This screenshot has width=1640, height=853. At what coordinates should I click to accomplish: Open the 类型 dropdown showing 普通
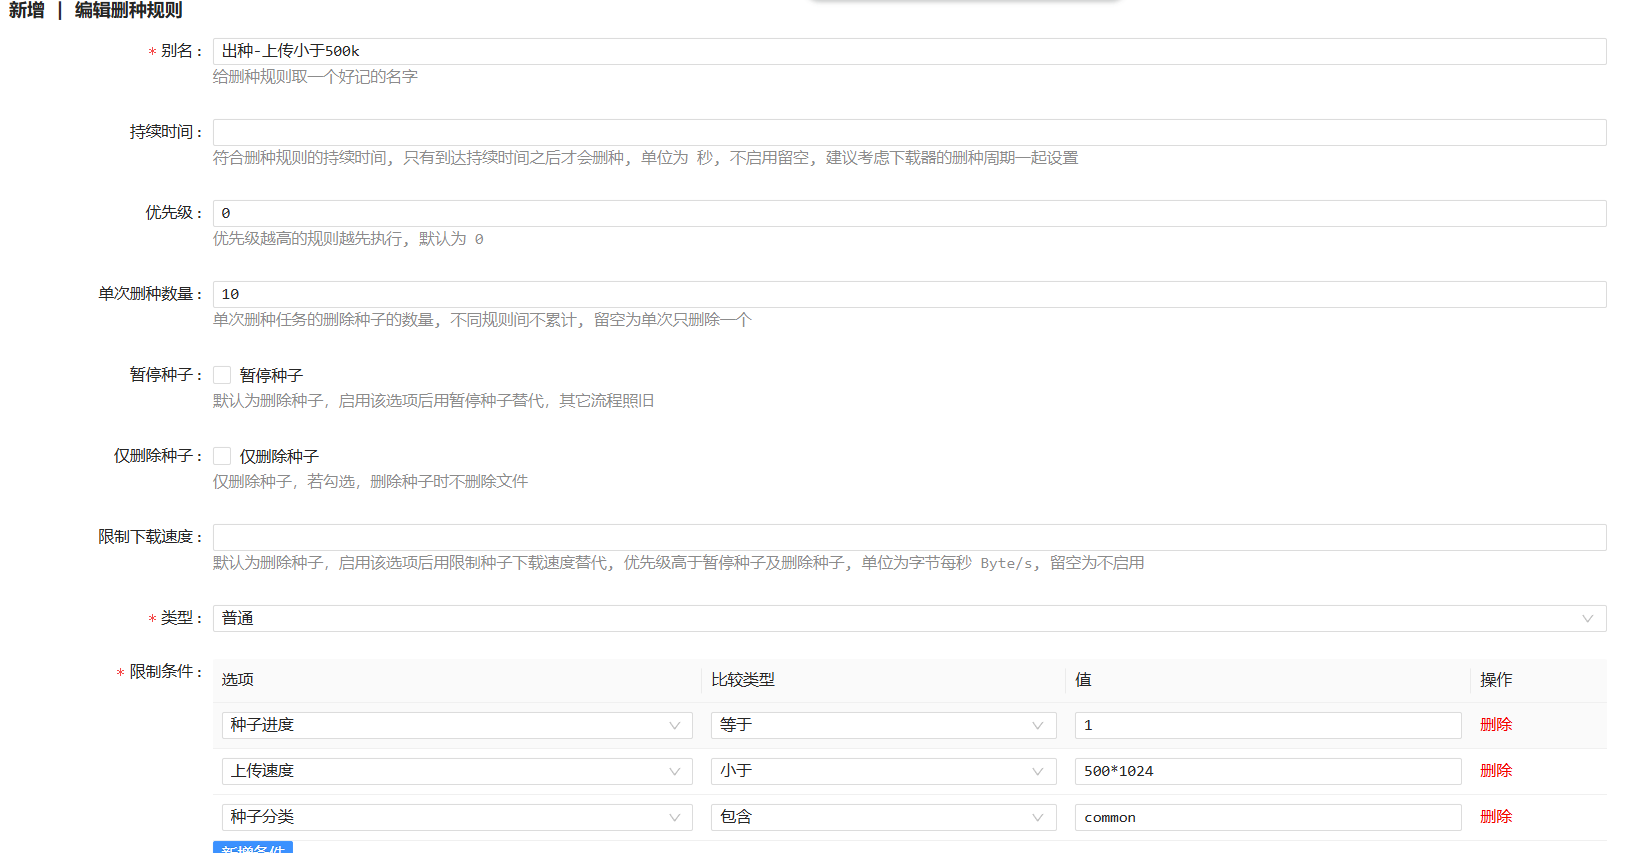click(x=908, y=618)
